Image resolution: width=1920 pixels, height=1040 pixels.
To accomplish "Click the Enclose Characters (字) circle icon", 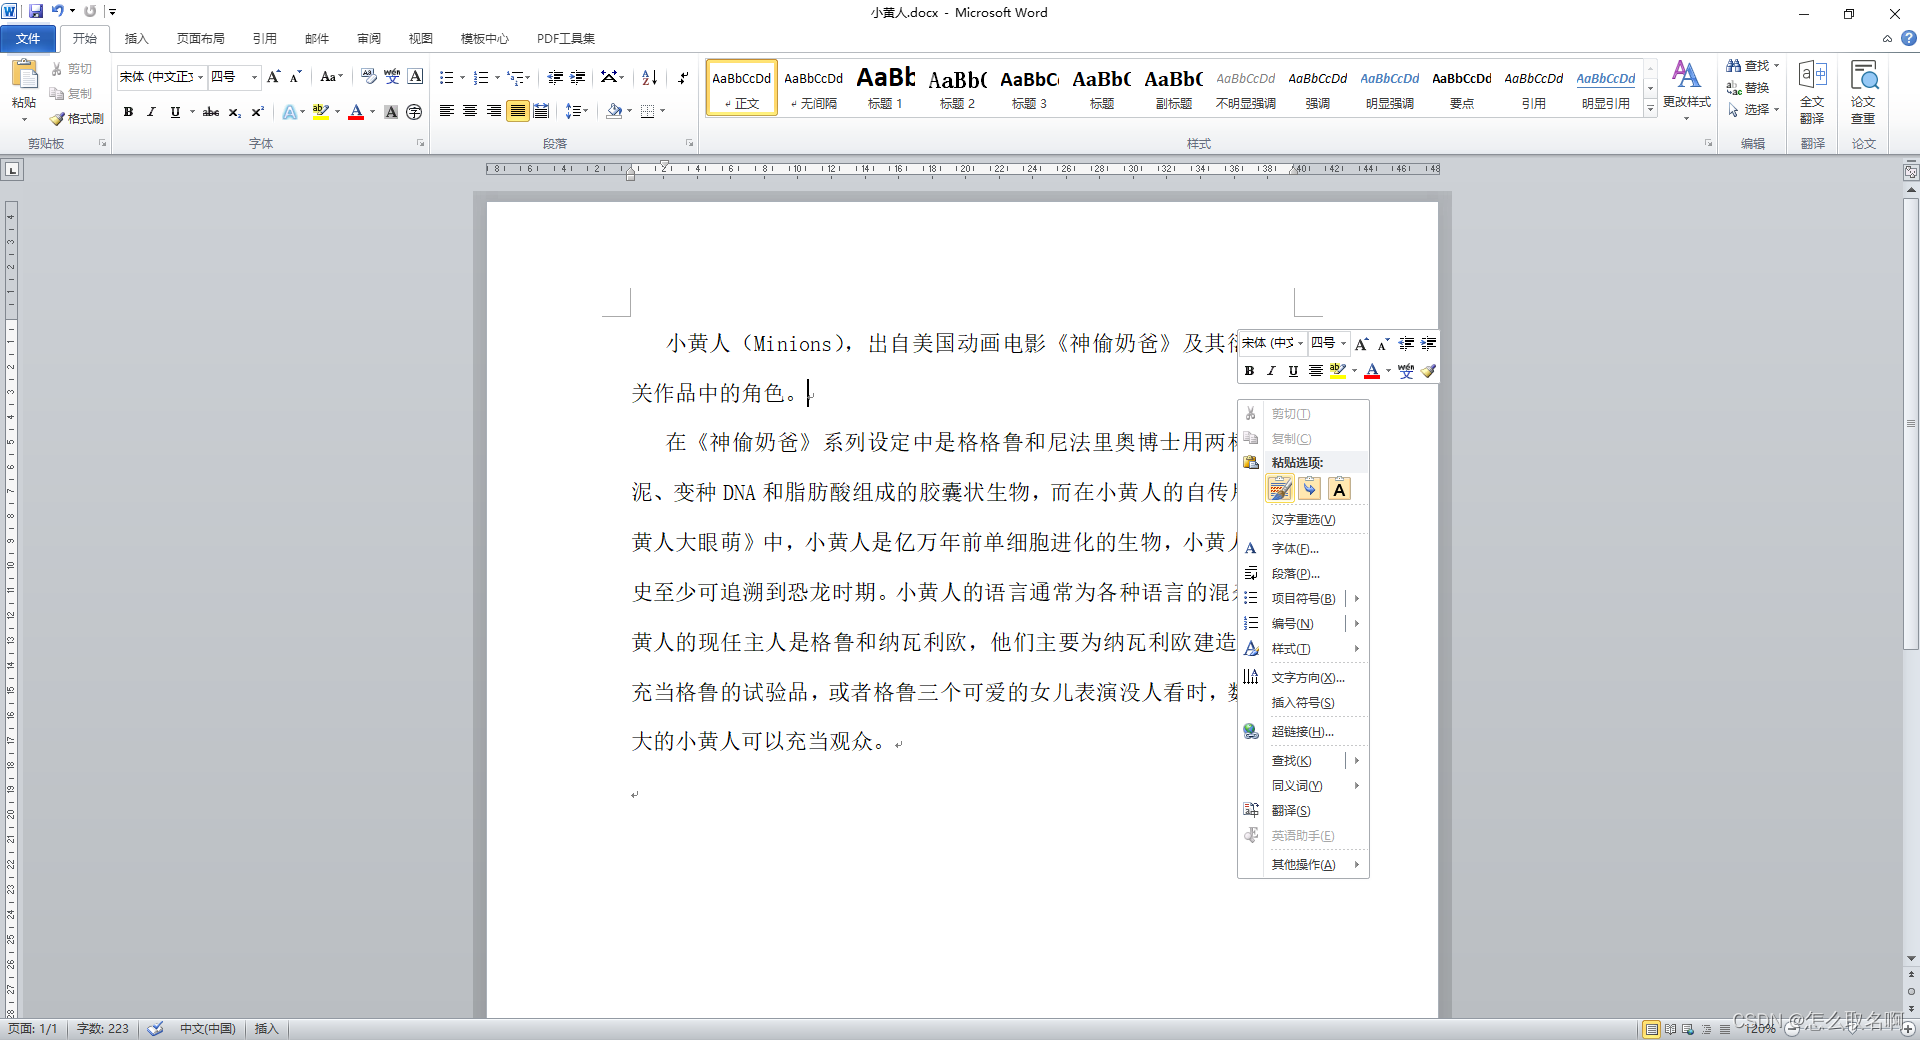I will [x=414, y=112].
